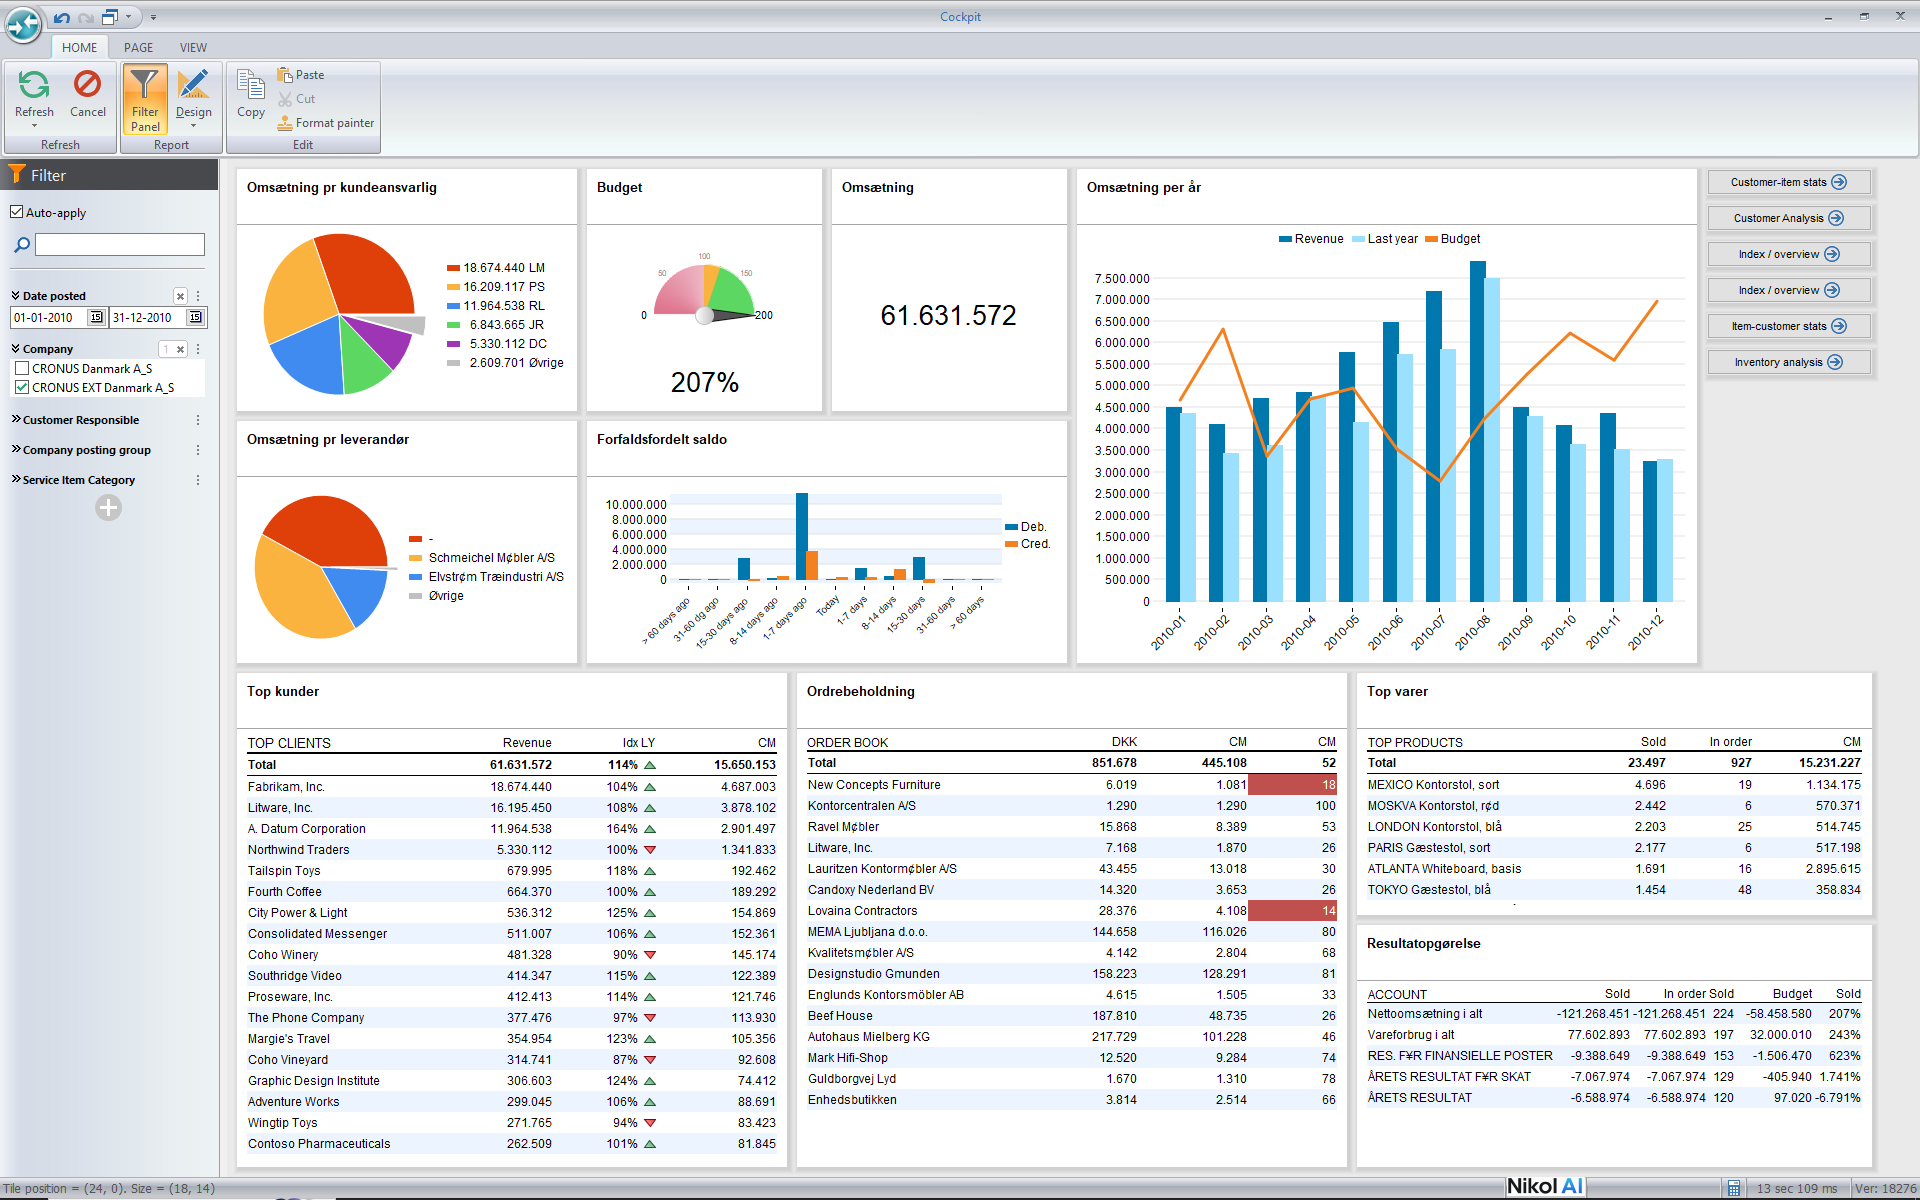The width and height of the screenshot is (1920, 1200).
Task: Open the Customer Analysis report button
Action: click(1788, 218)
